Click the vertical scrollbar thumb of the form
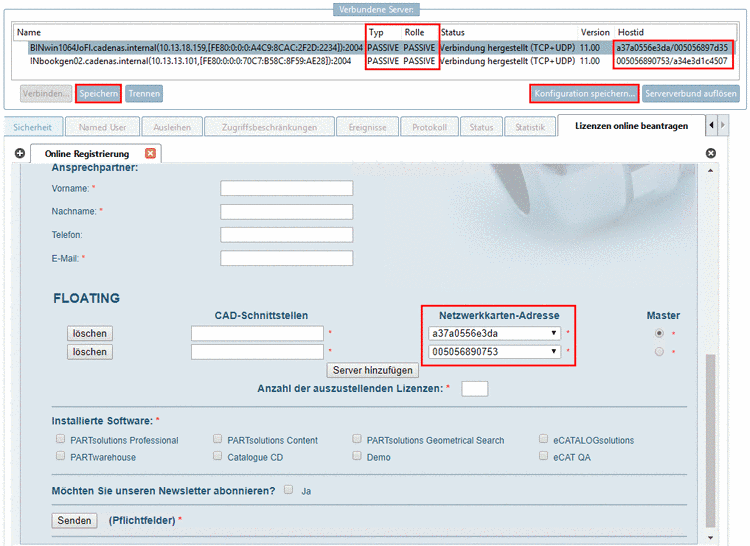This screenshot has height=546, width=750. (711, 440)
